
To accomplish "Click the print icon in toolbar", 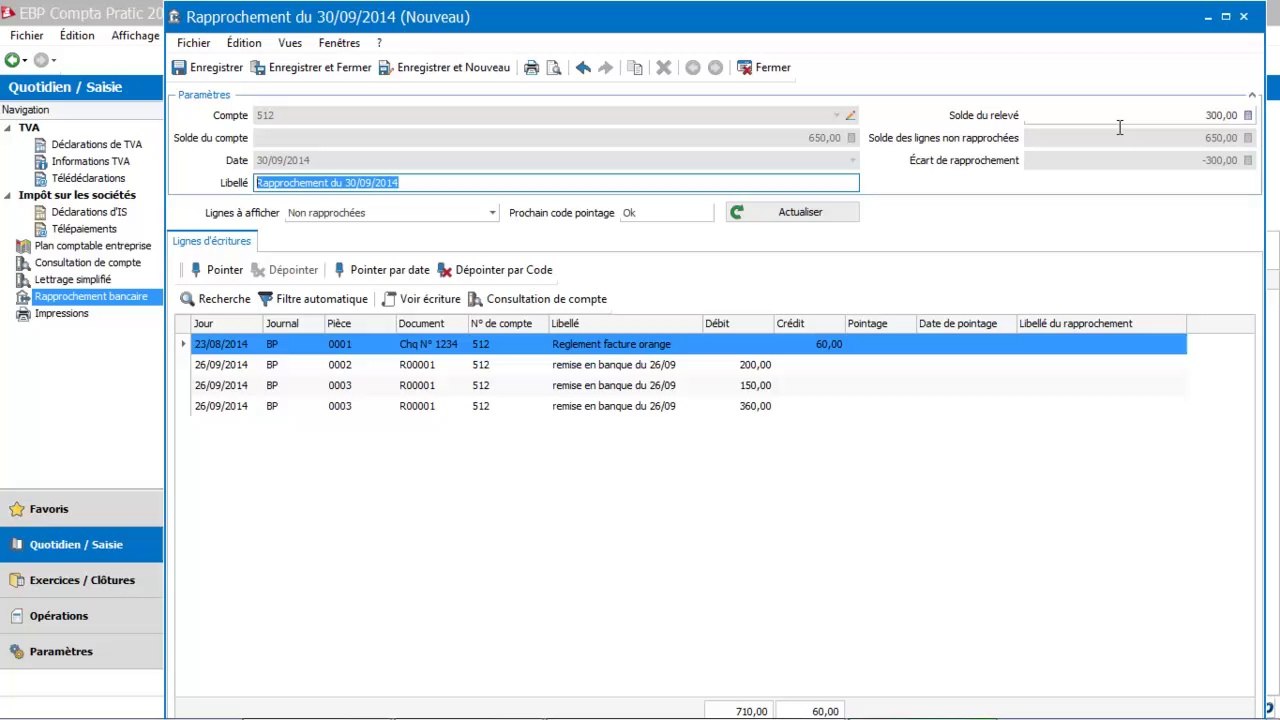I will [532, 68].
